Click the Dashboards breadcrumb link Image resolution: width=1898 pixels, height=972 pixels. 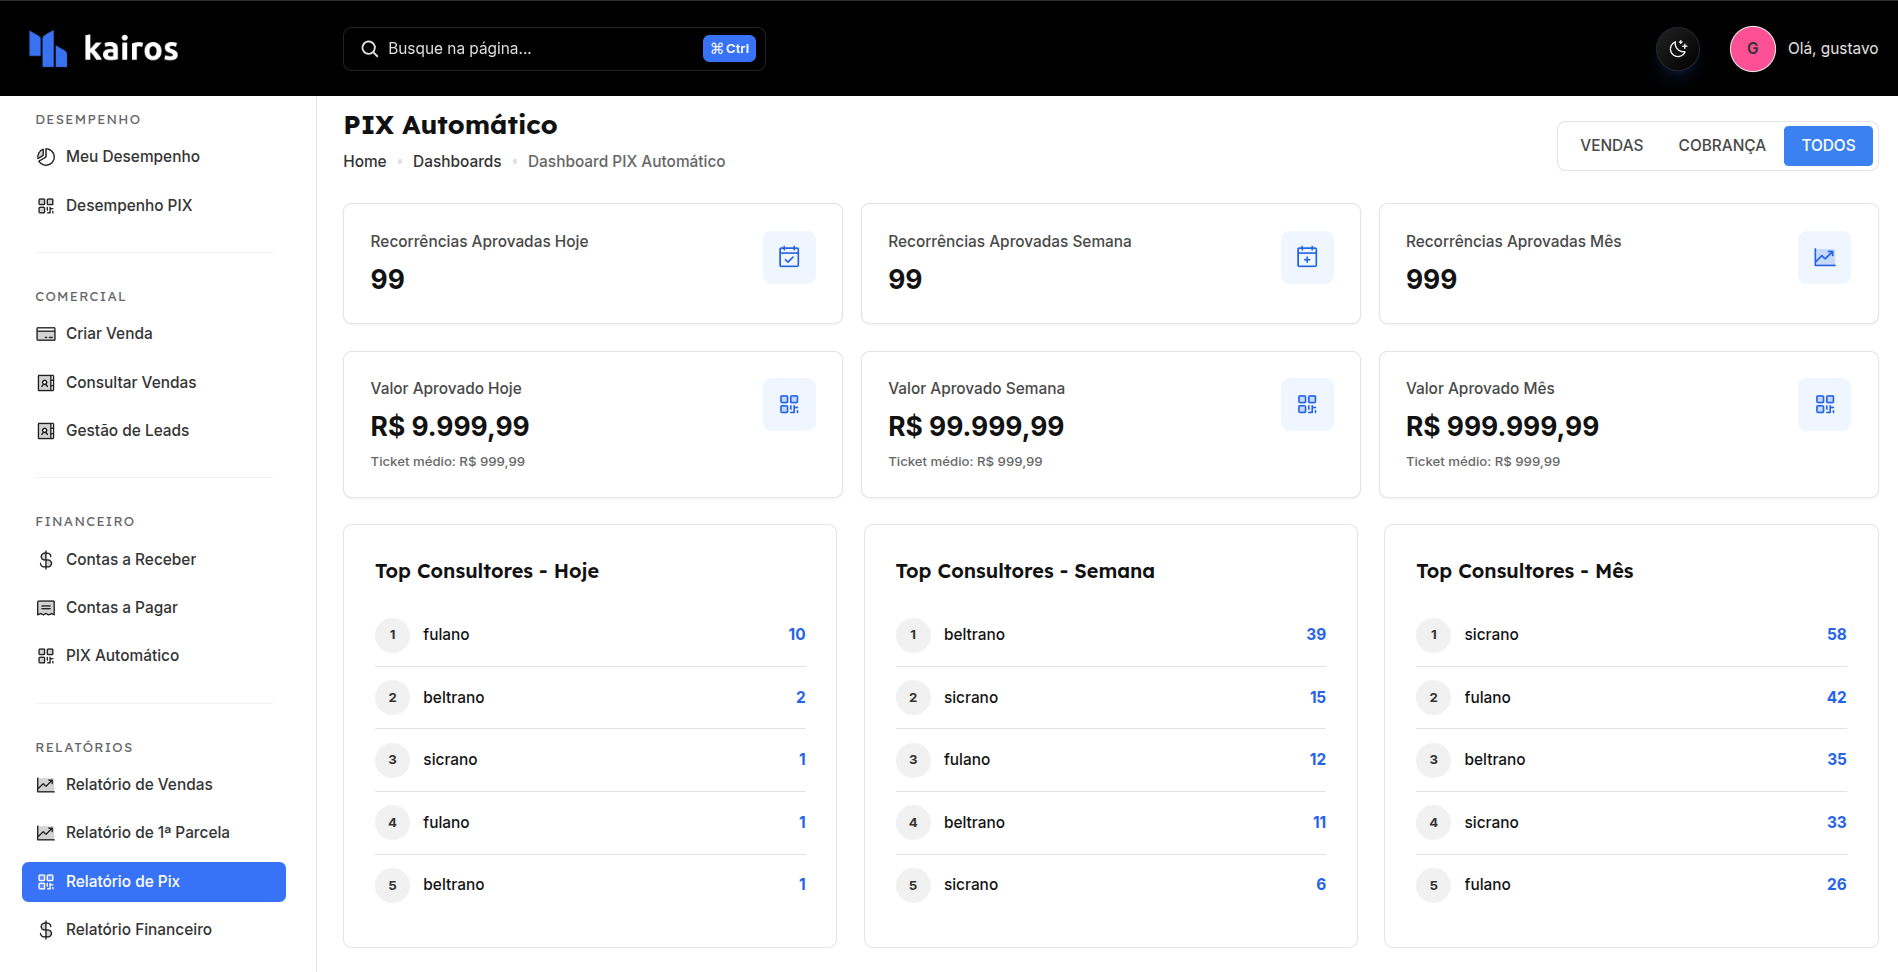(457, 162)
